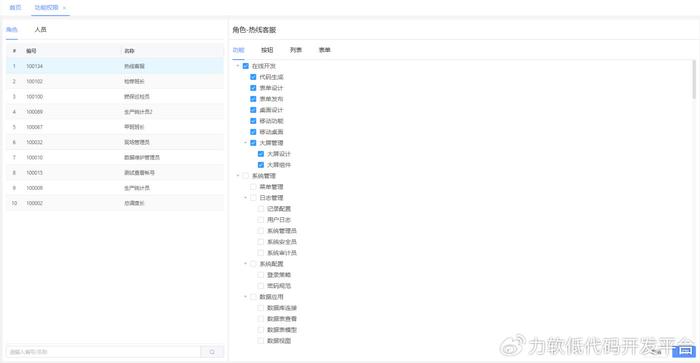Click the blue save button at bottom right
This screenshot has width=700, height=363.
pos(684,351)
